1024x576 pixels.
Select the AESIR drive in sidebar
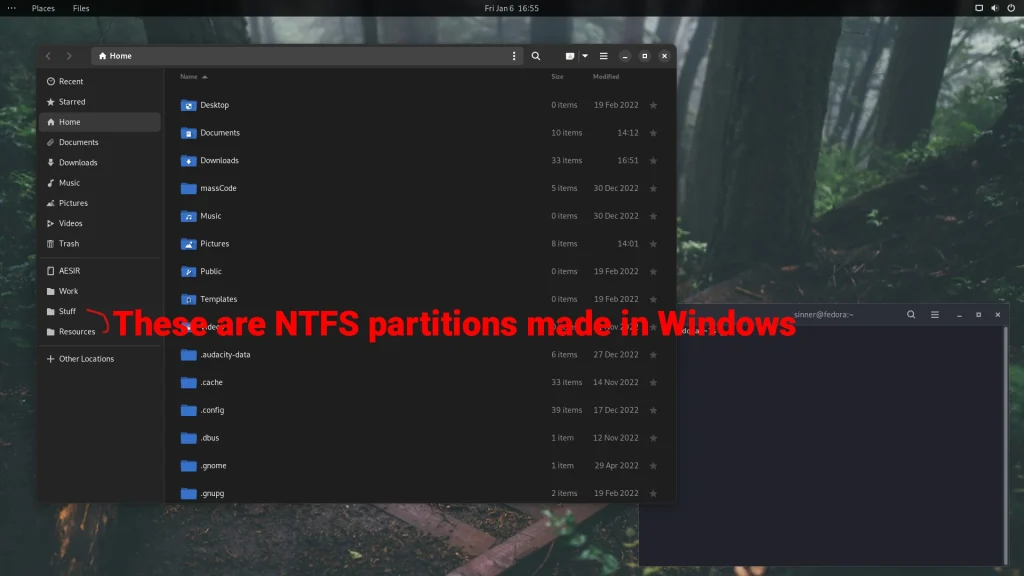(x=69, y=271)
